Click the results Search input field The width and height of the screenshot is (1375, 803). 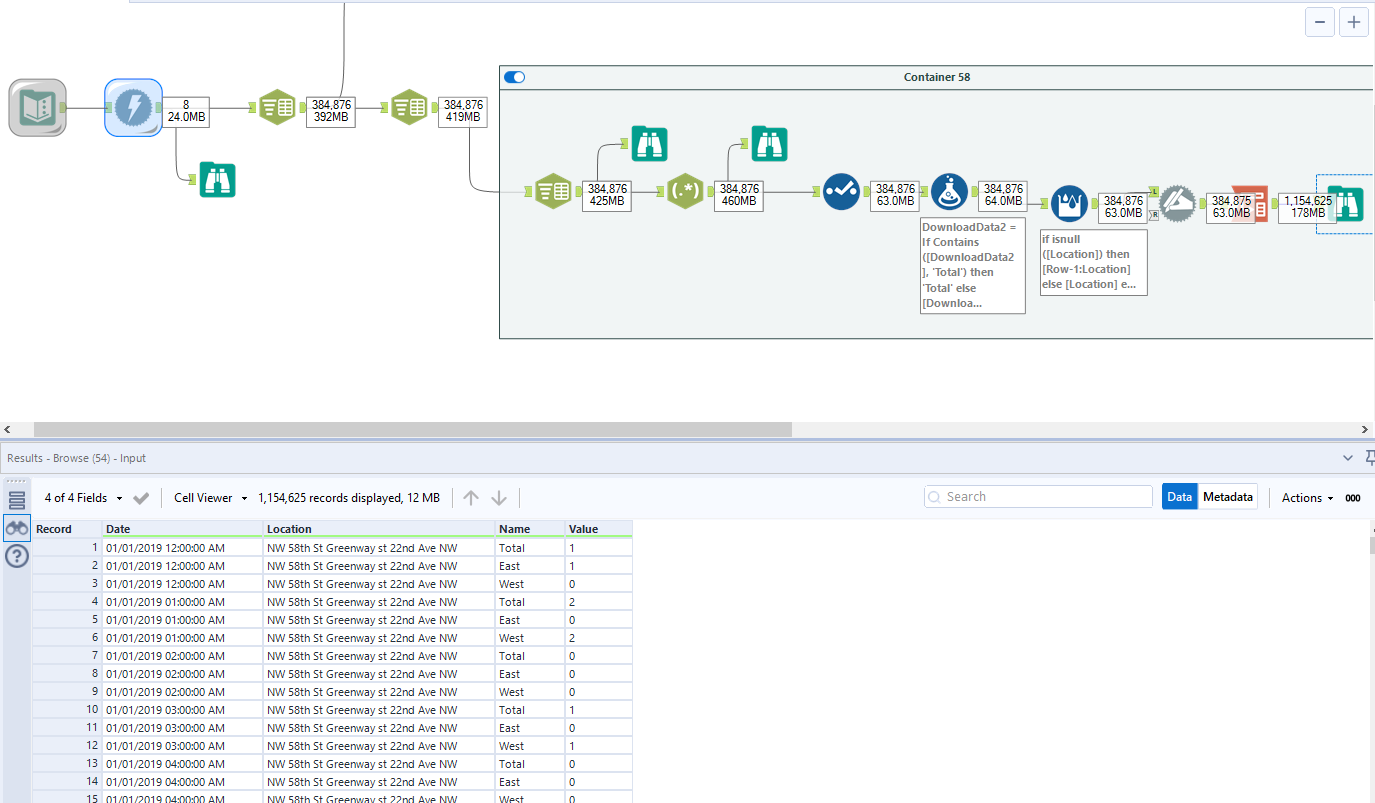tap(1045, 497)
